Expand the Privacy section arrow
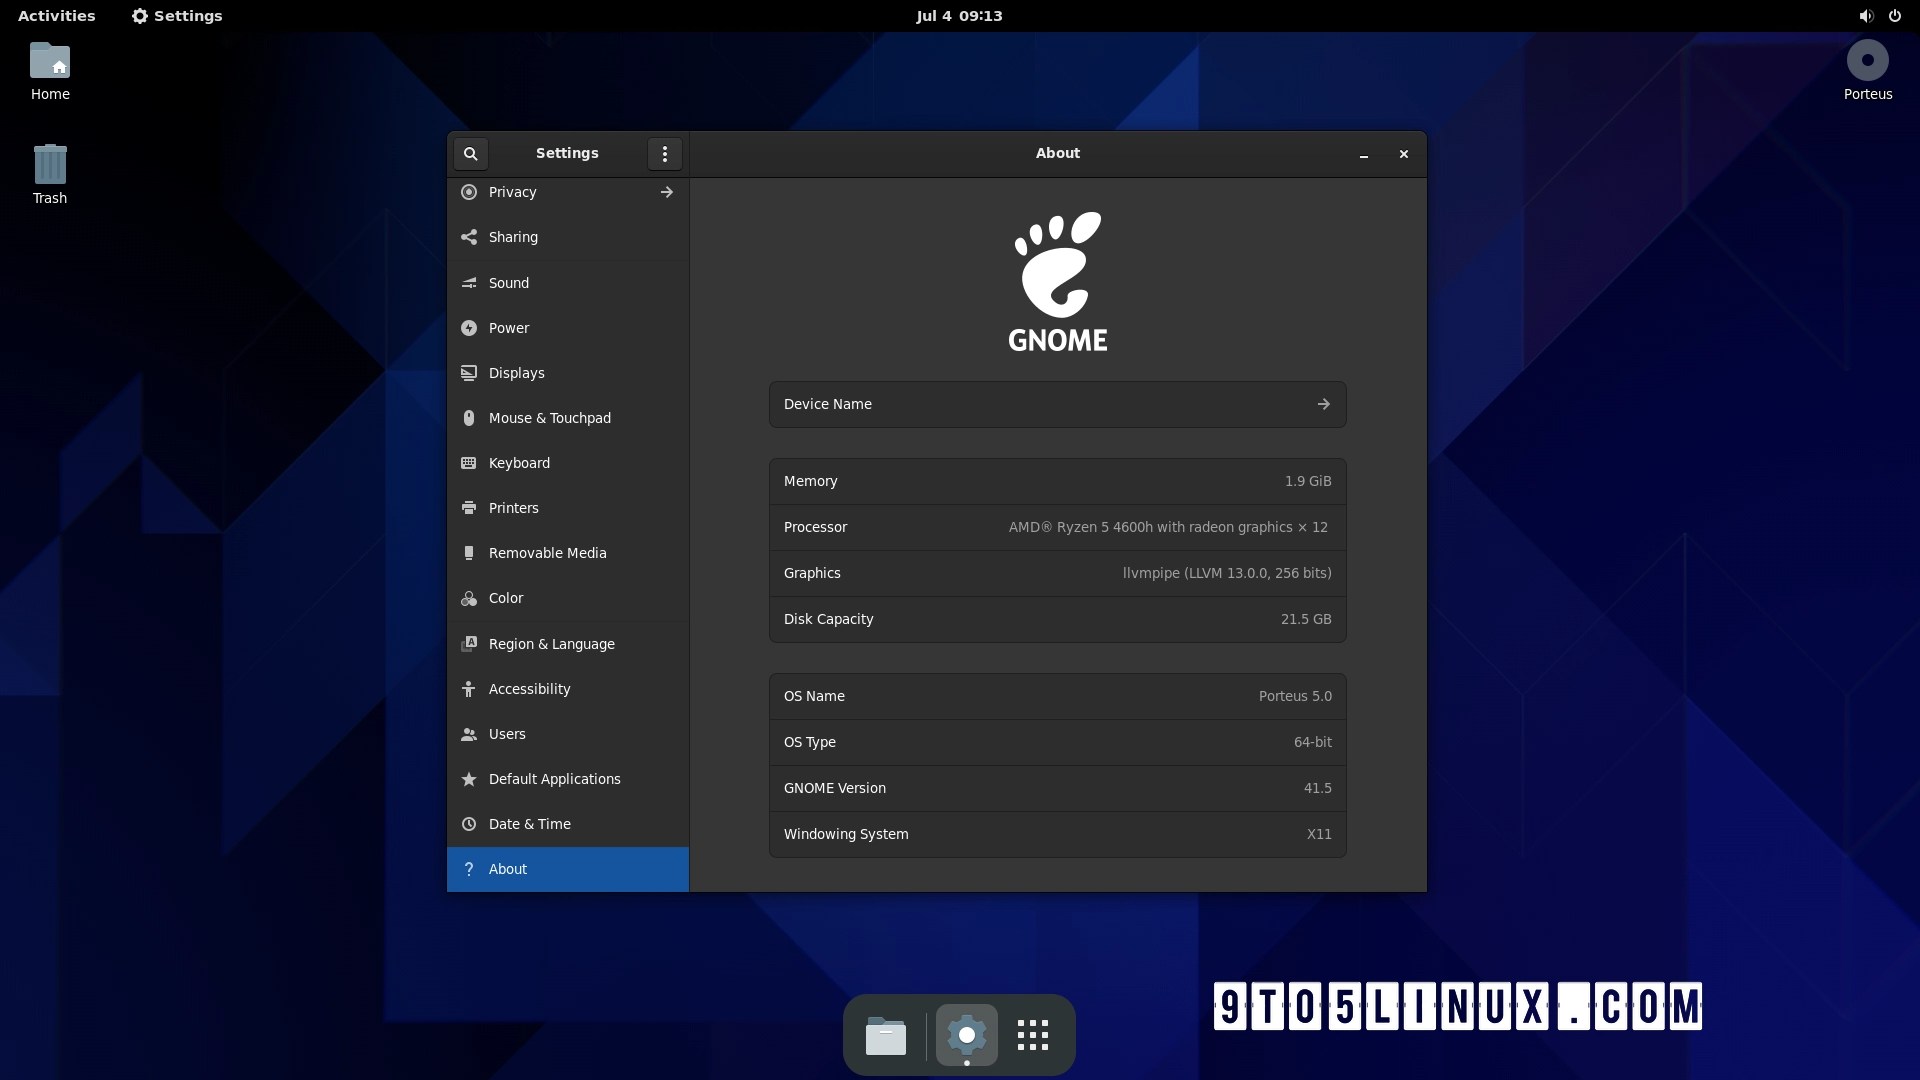The image size is (1920, 1080). click(x=666, y=192)
